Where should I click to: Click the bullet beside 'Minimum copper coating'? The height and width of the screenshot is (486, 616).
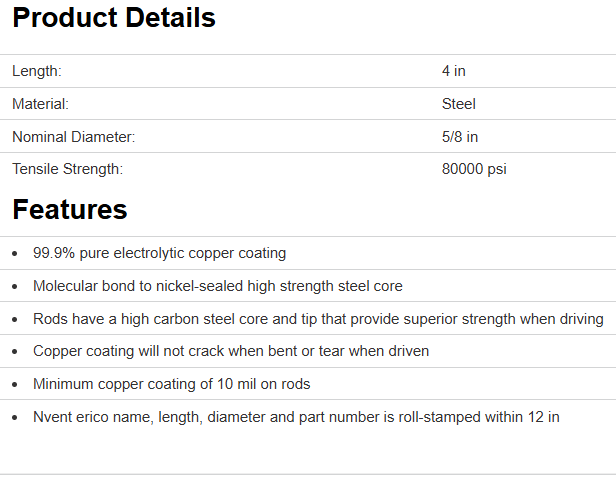point(14,385)
